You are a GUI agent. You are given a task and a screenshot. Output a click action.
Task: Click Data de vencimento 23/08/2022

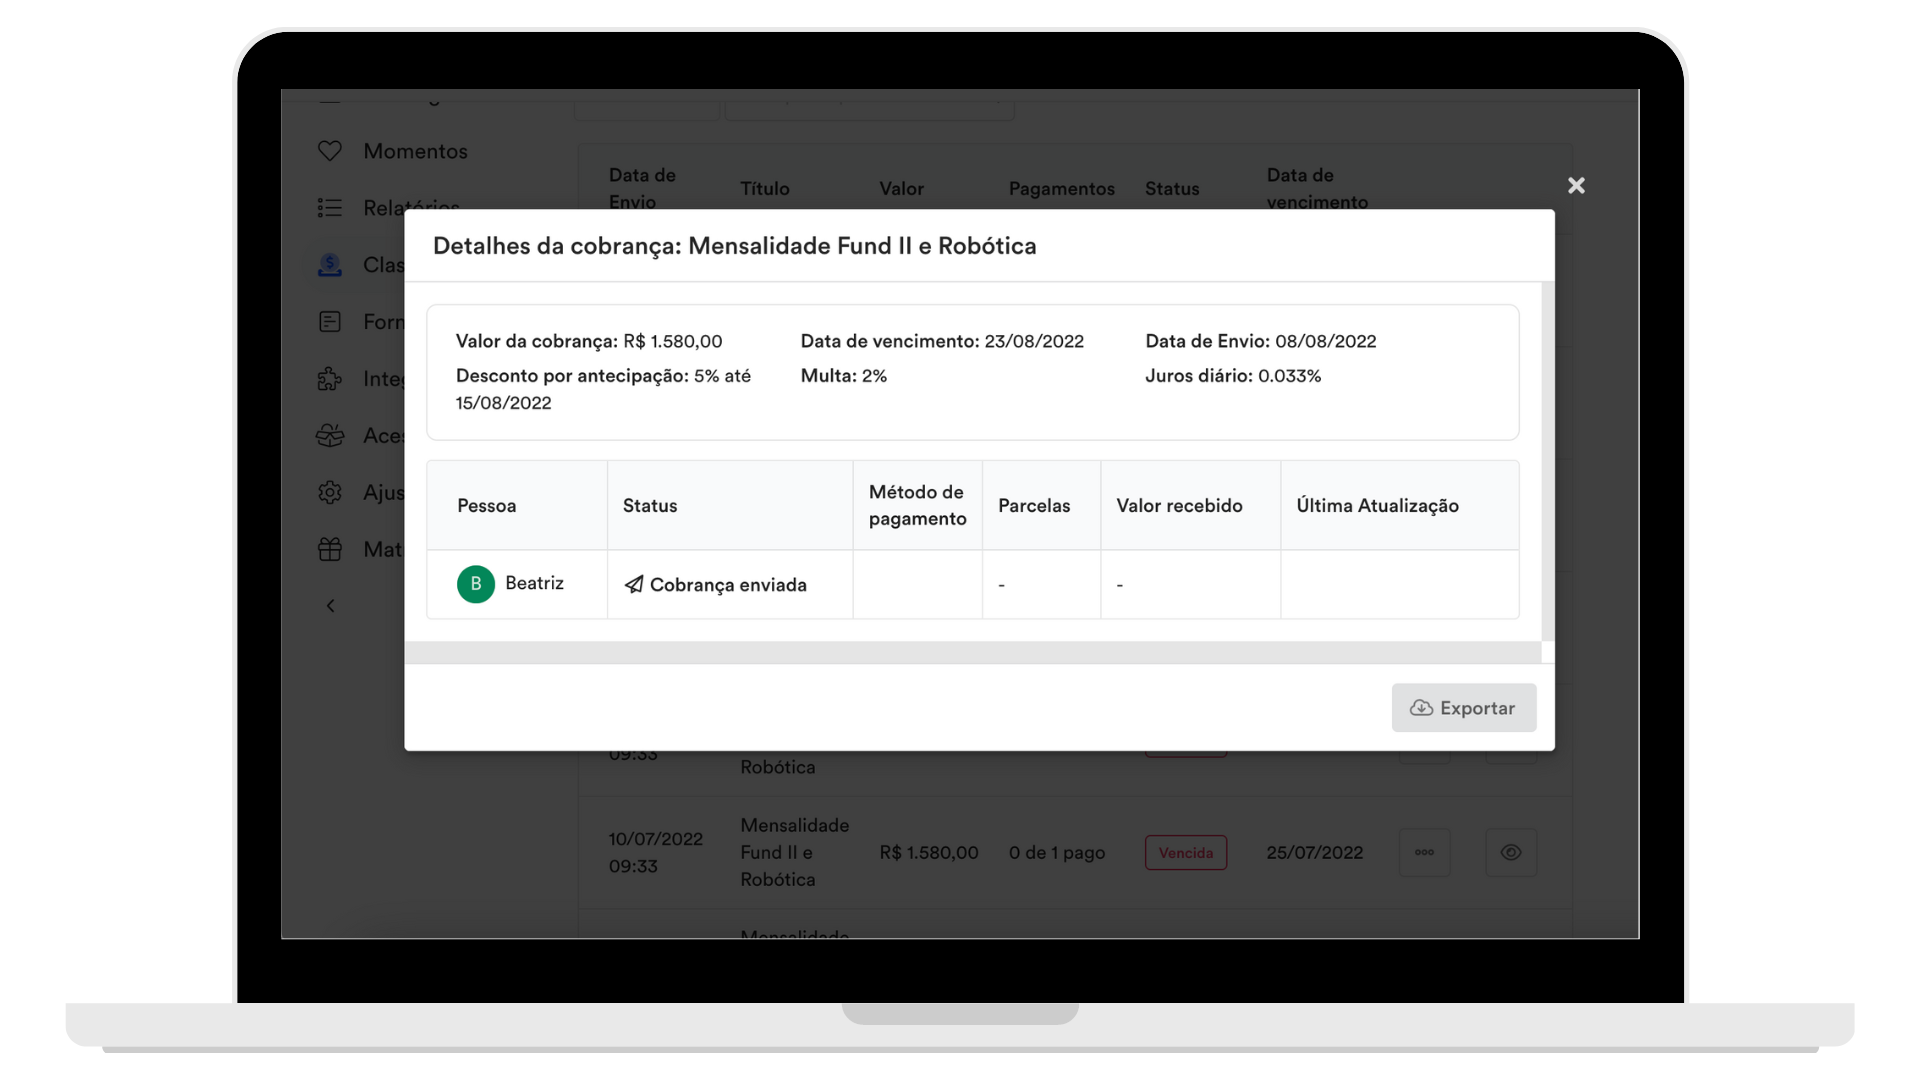tap(942, 341)
